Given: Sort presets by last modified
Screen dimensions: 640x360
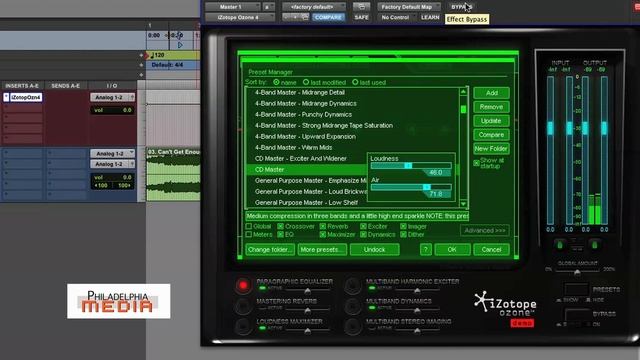Looking at the screenshot, I should 306,82.
